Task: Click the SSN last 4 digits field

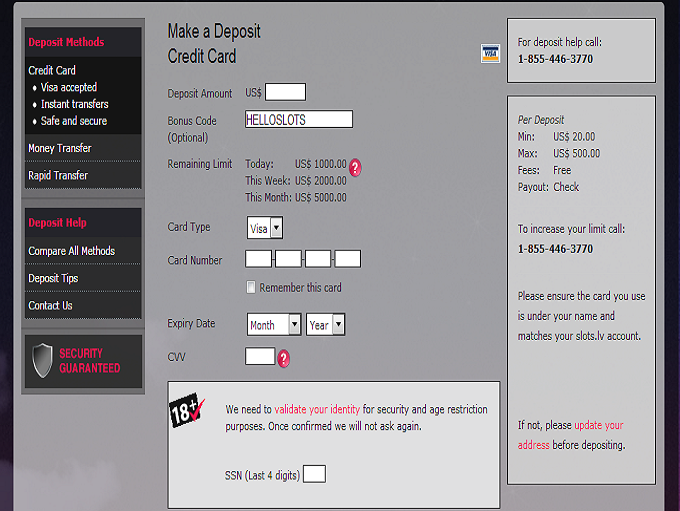Action: click(314, 474)
